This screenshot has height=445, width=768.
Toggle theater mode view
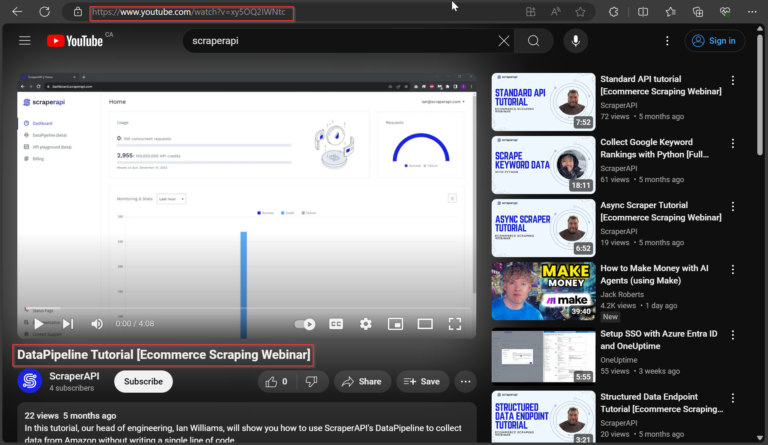point(425,324)
